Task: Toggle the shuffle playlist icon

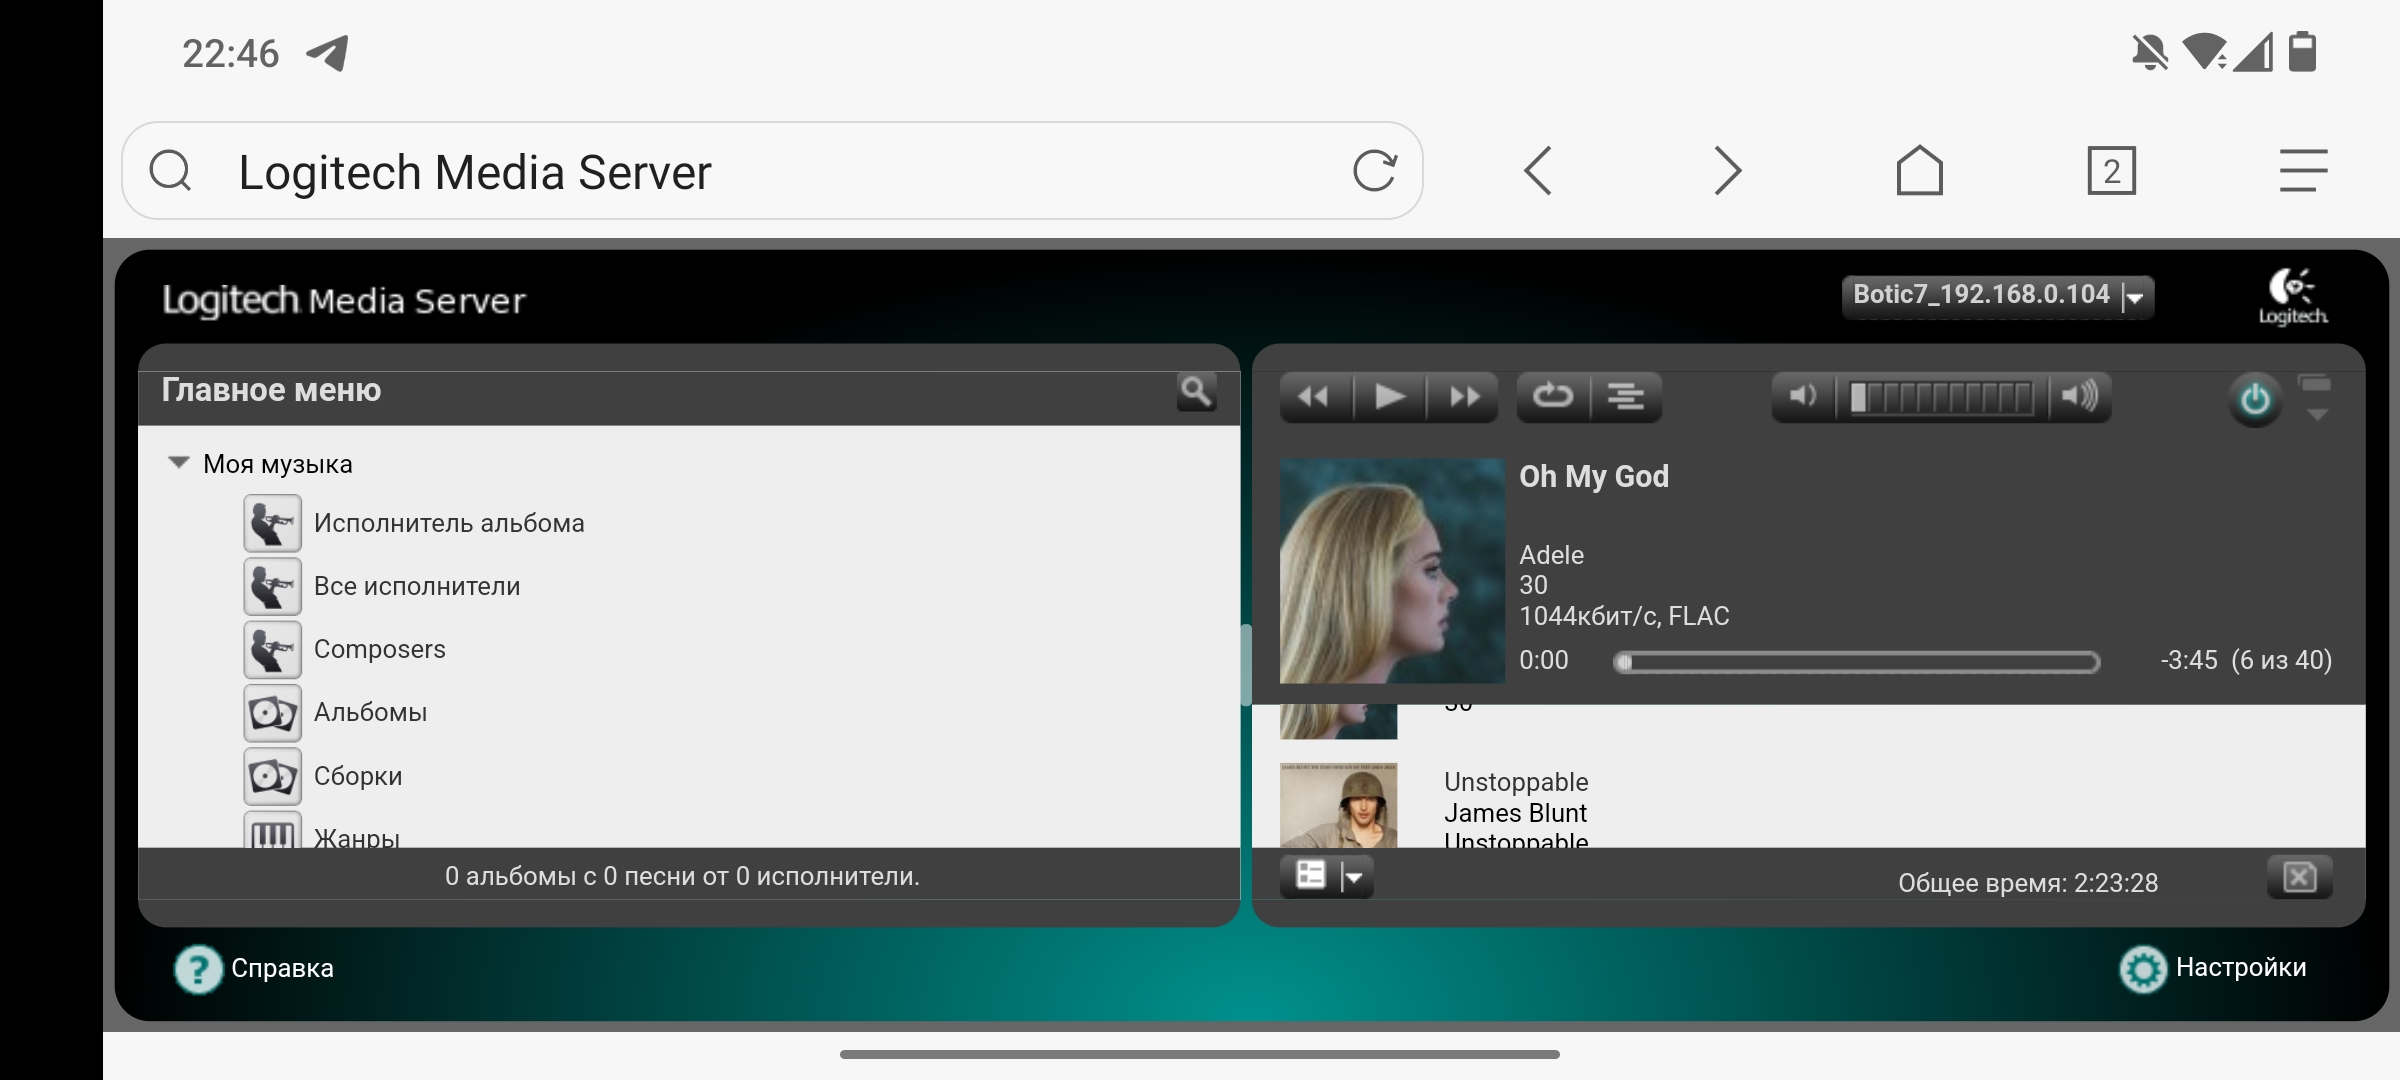Action: coord(1626,397)
